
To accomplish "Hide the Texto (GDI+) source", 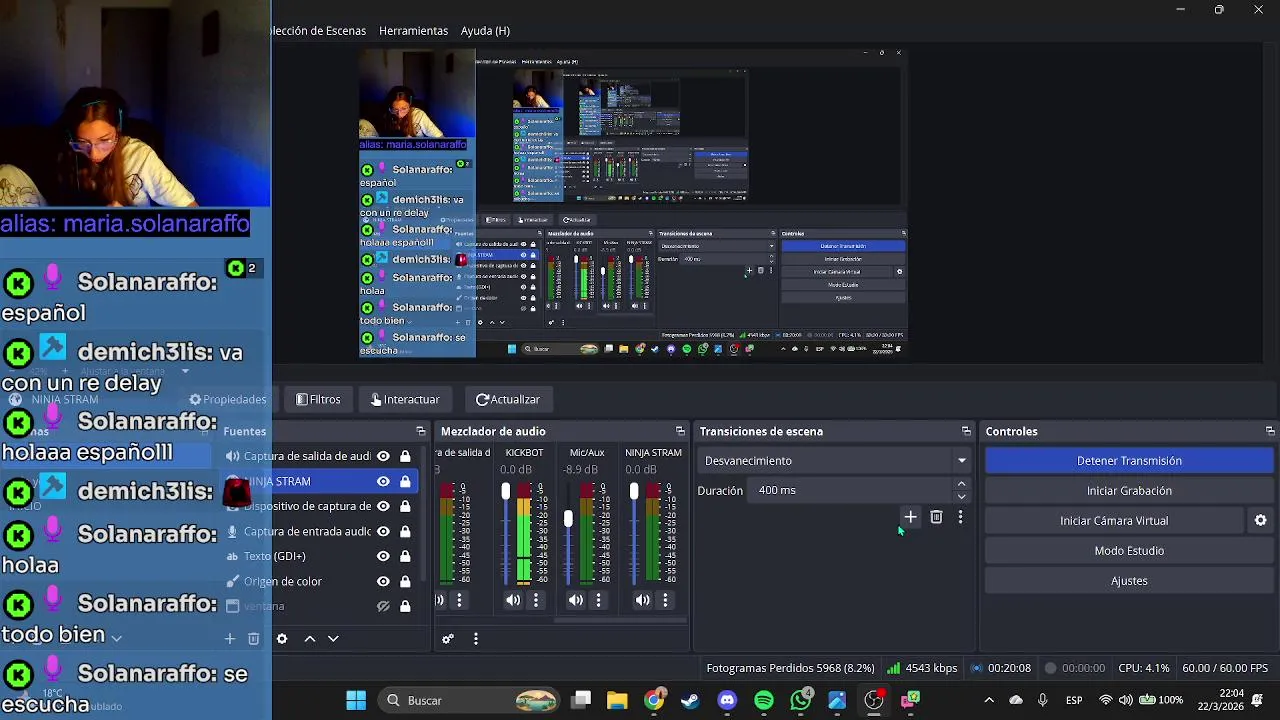I will tap(383, 556).
